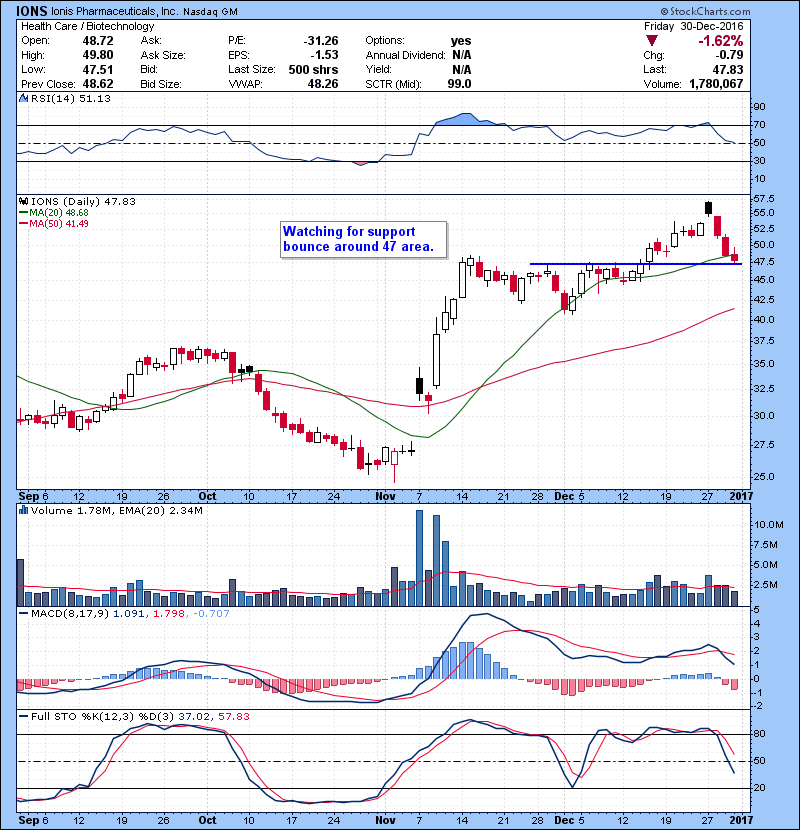Click the Oct label on the price chart axis
The height and width of the screenshot is (830, 800).
(207, 497)
